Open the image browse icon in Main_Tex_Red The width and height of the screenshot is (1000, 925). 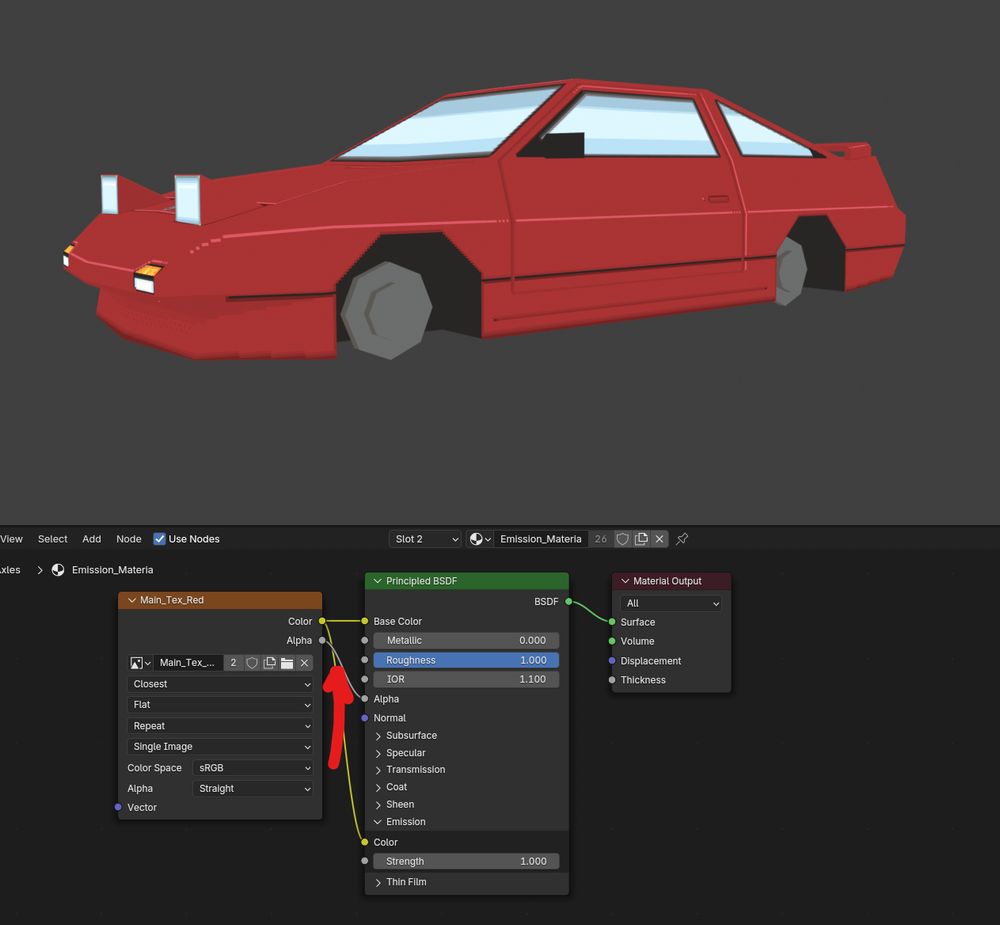pos(140,663)
